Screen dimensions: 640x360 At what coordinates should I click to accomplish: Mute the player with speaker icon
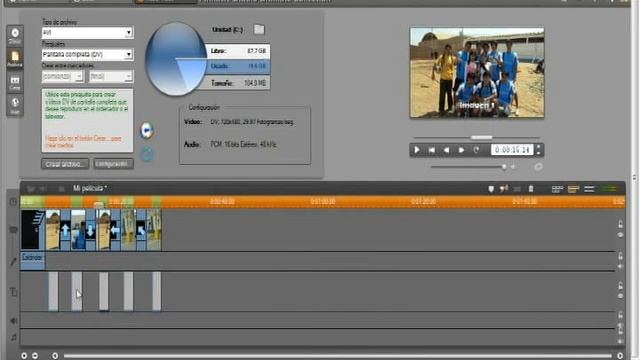pos(513,167)
